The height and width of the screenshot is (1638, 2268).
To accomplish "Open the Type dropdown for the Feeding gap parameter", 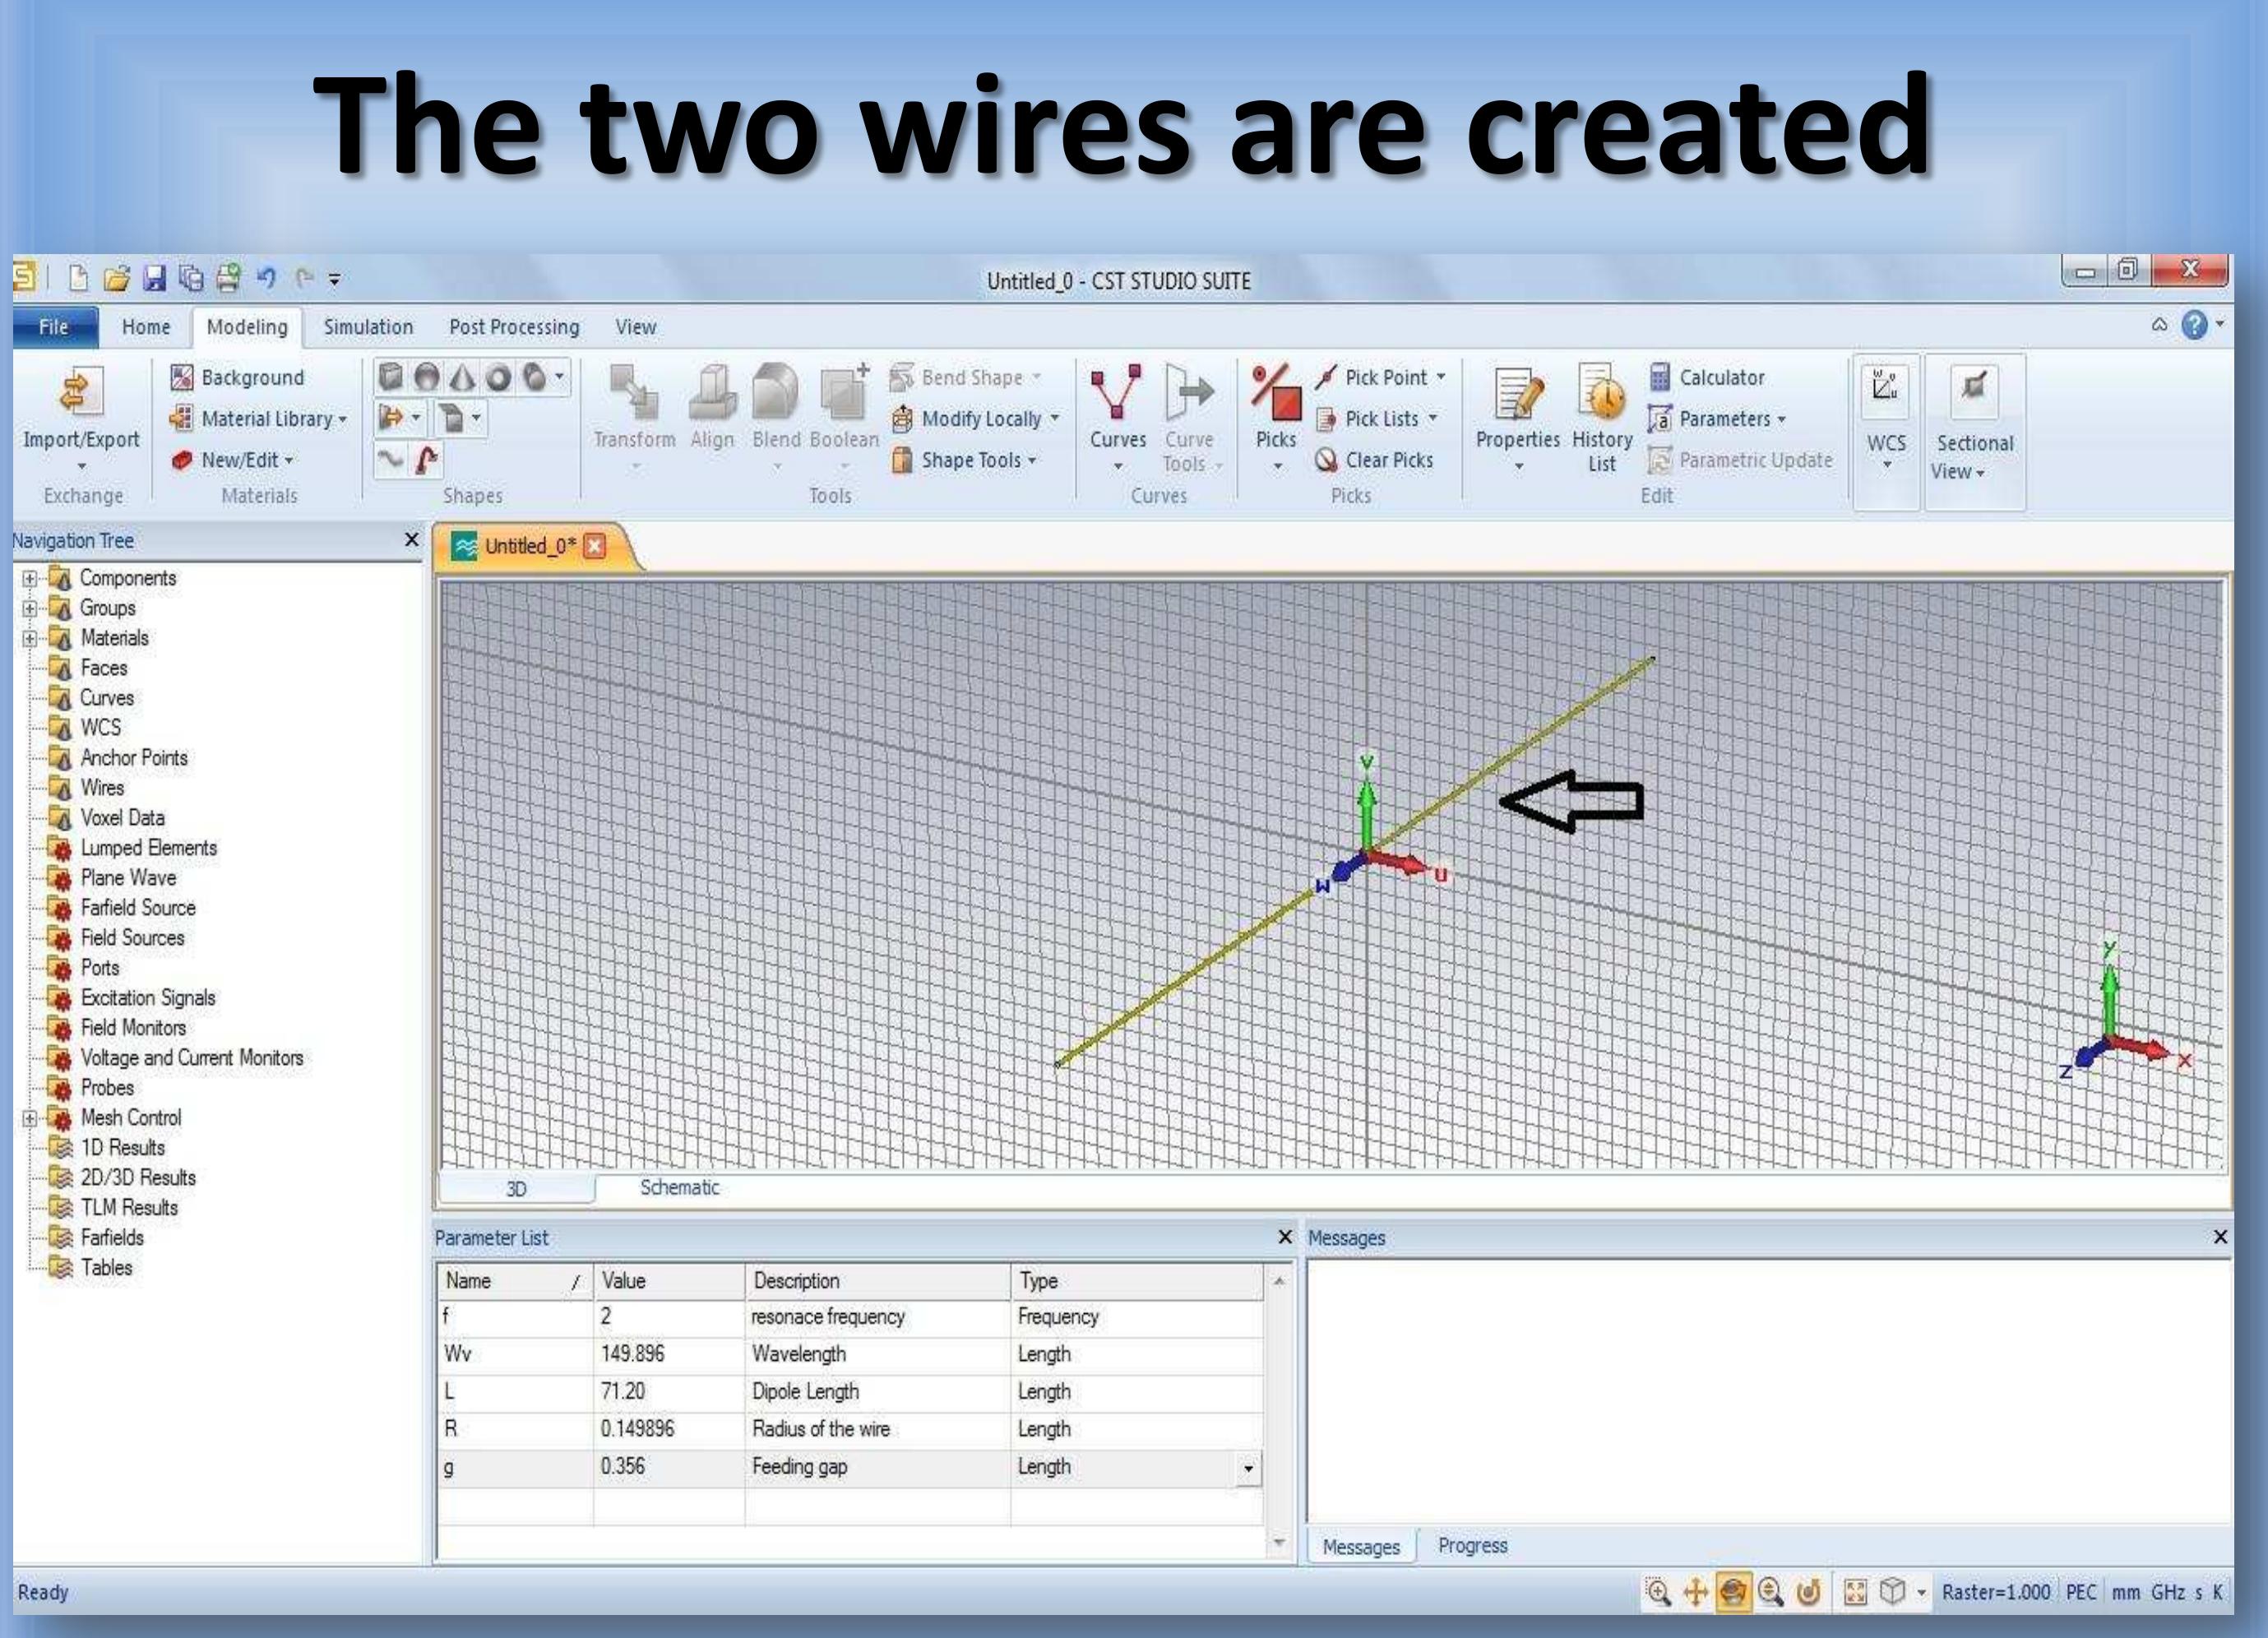I will [x=1247, y=1468].
